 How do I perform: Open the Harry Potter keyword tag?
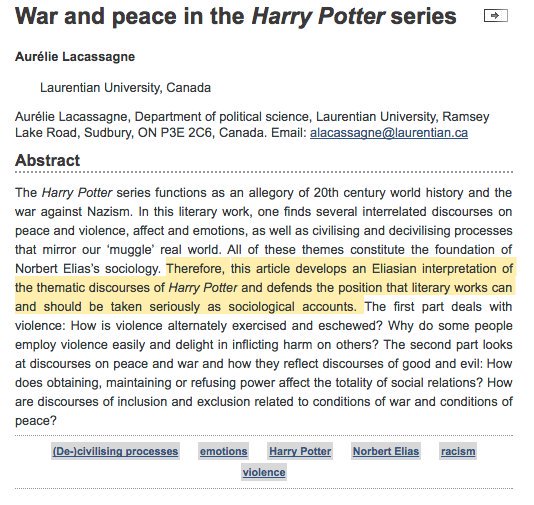tap(300, 451)
